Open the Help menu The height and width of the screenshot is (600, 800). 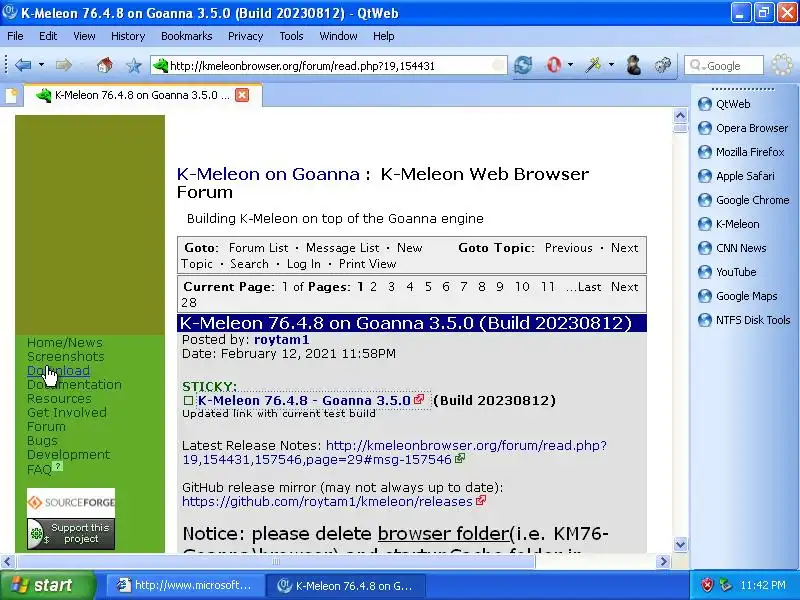(384, 36)
